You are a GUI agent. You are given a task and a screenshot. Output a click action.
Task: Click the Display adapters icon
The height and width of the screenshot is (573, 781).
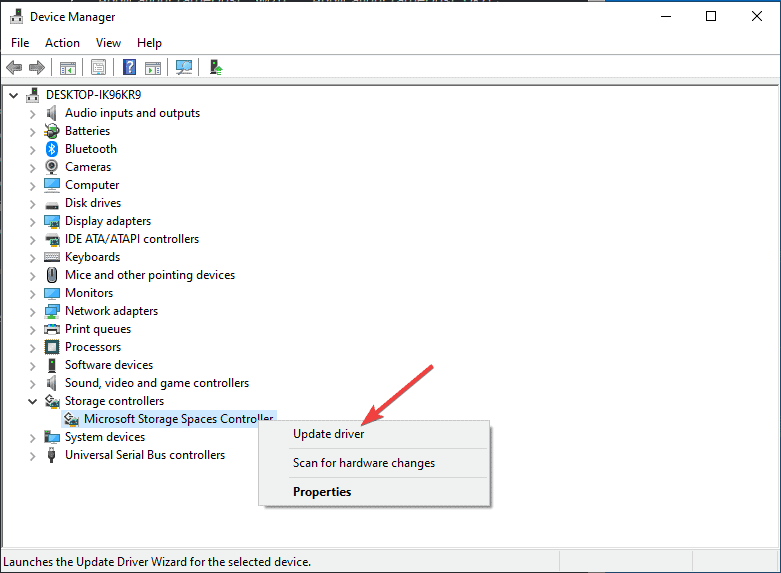click(52, 221)
